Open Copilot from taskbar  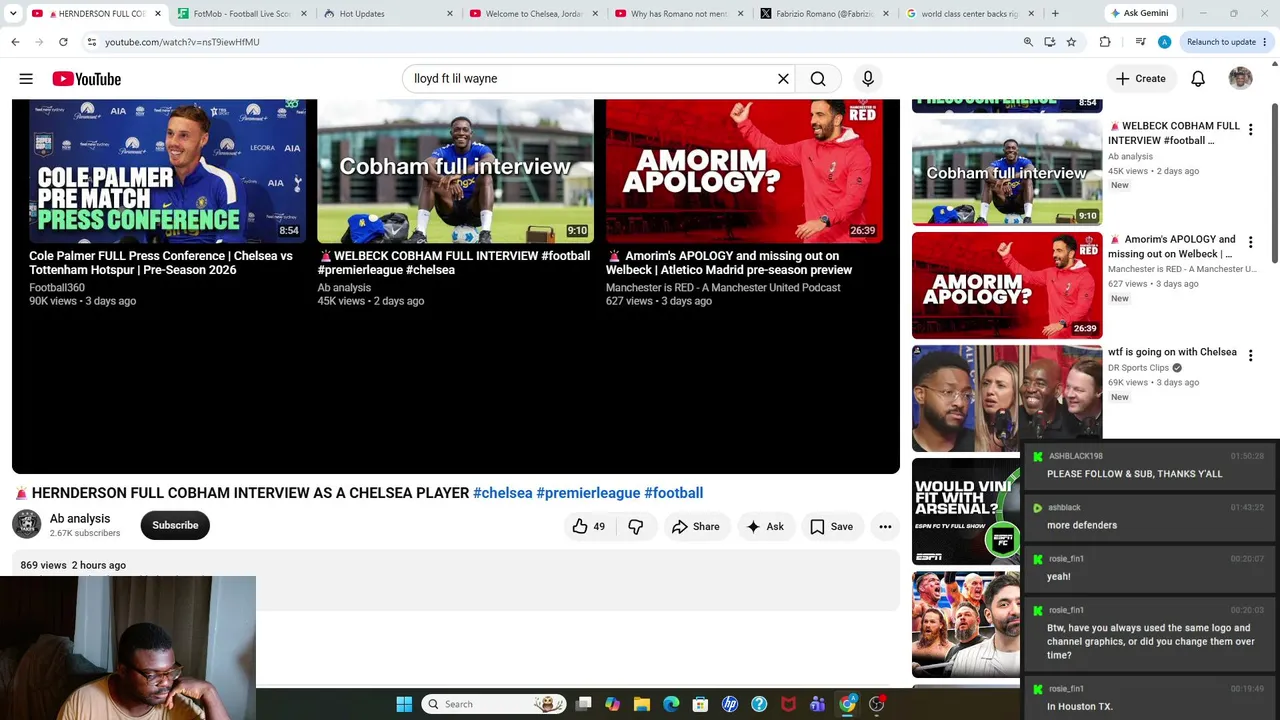tap(613, 704)
